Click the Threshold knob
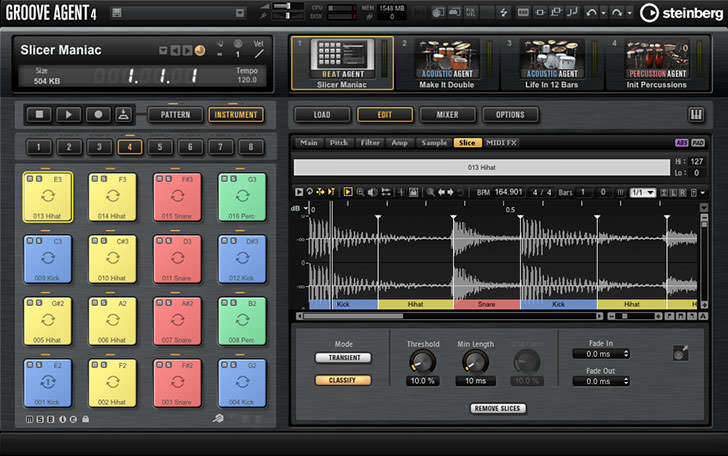 (x=422, y=361)
